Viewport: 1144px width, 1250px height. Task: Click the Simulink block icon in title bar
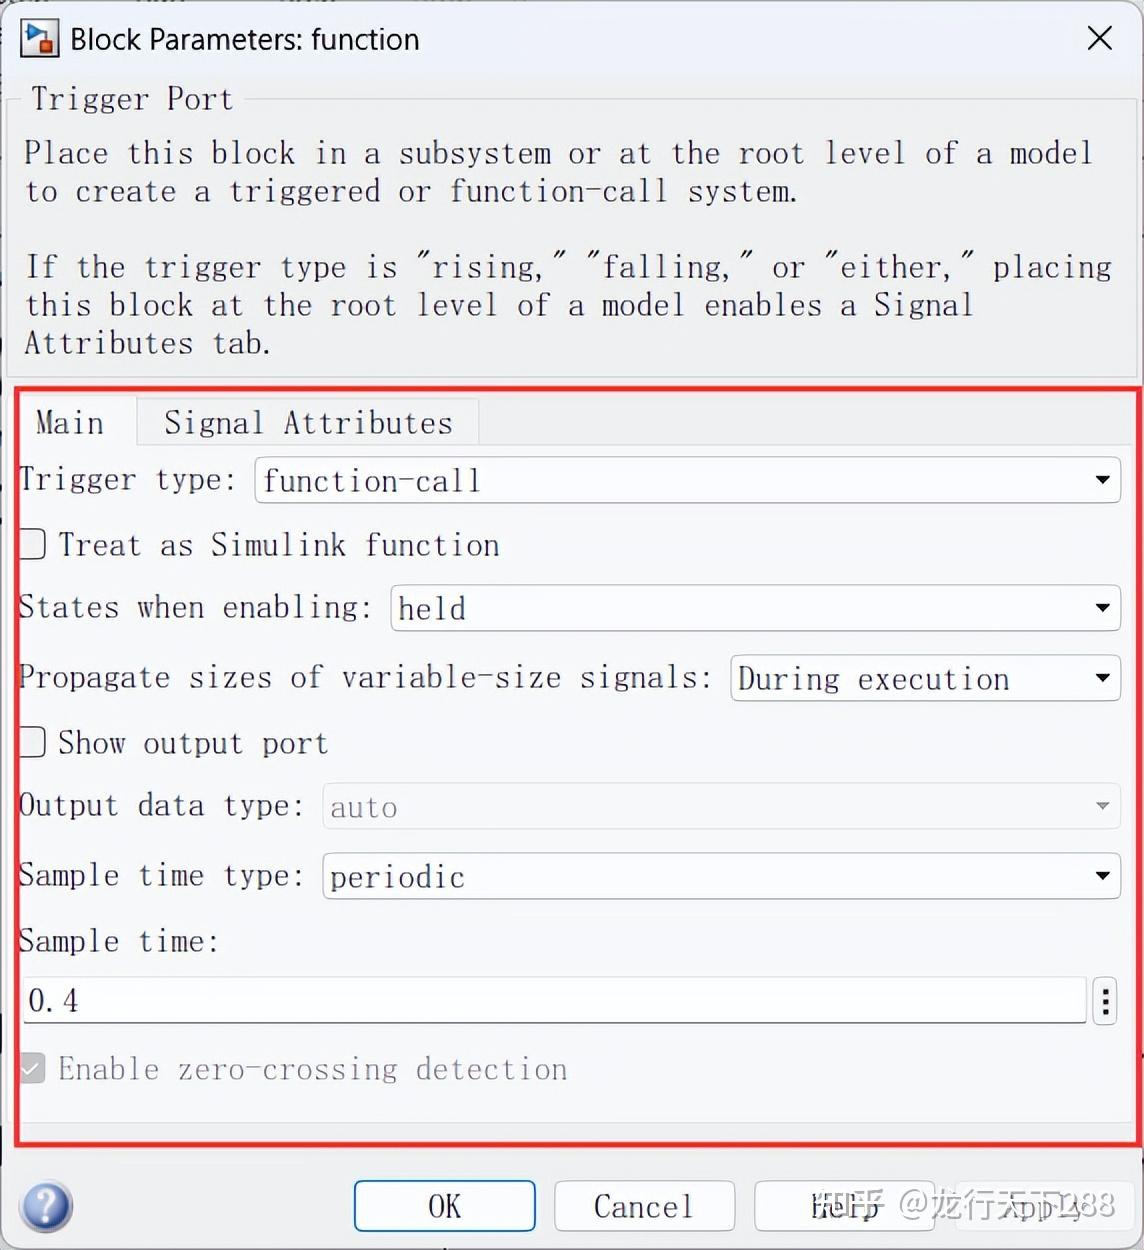tap(40, 39)
